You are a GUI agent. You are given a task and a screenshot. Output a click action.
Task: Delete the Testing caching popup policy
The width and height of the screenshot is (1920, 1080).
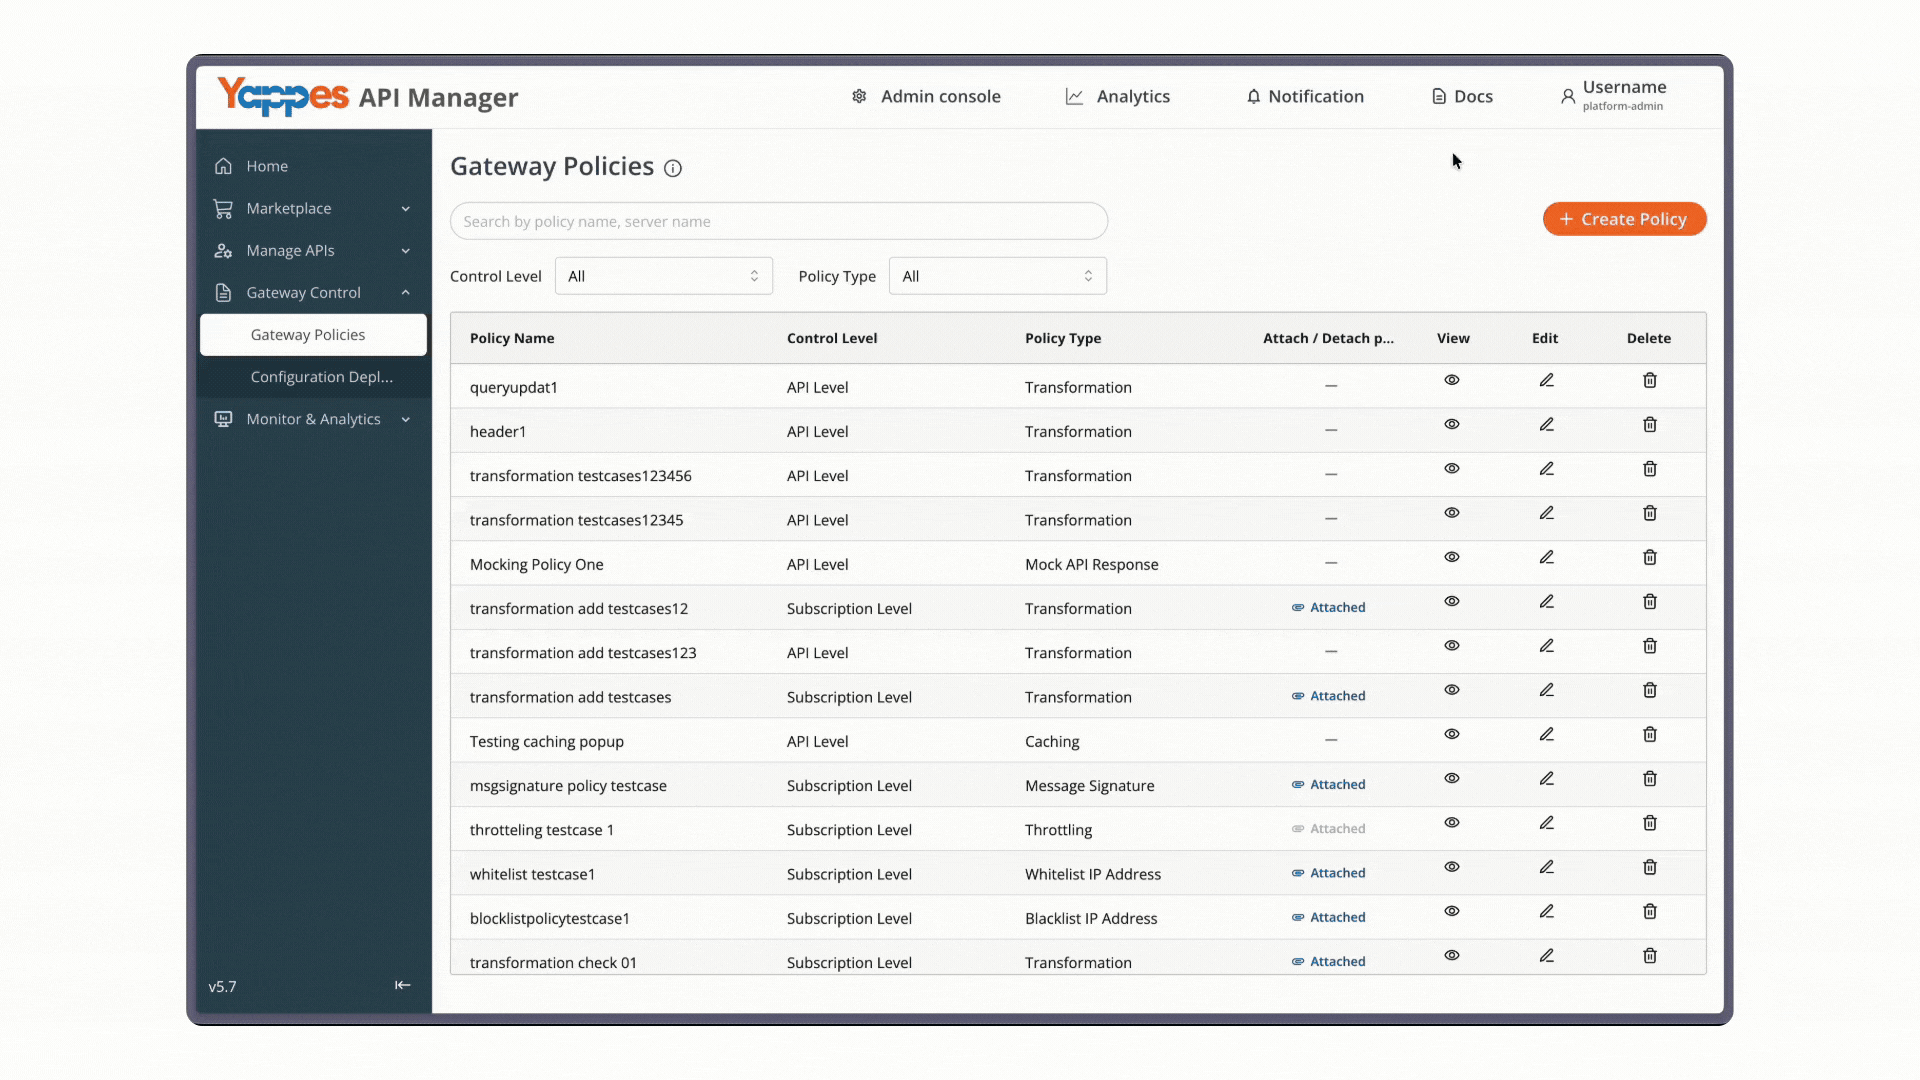coord(1650,734)
